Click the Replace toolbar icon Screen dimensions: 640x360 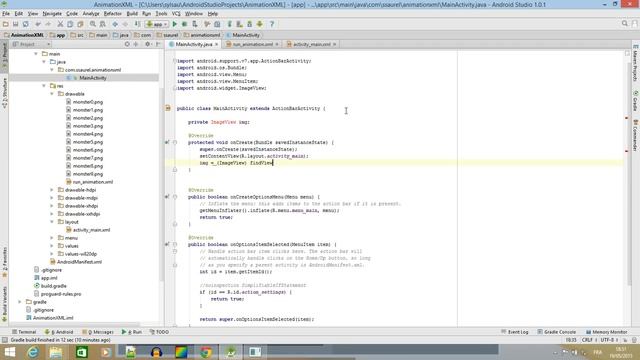pos(102,24)
